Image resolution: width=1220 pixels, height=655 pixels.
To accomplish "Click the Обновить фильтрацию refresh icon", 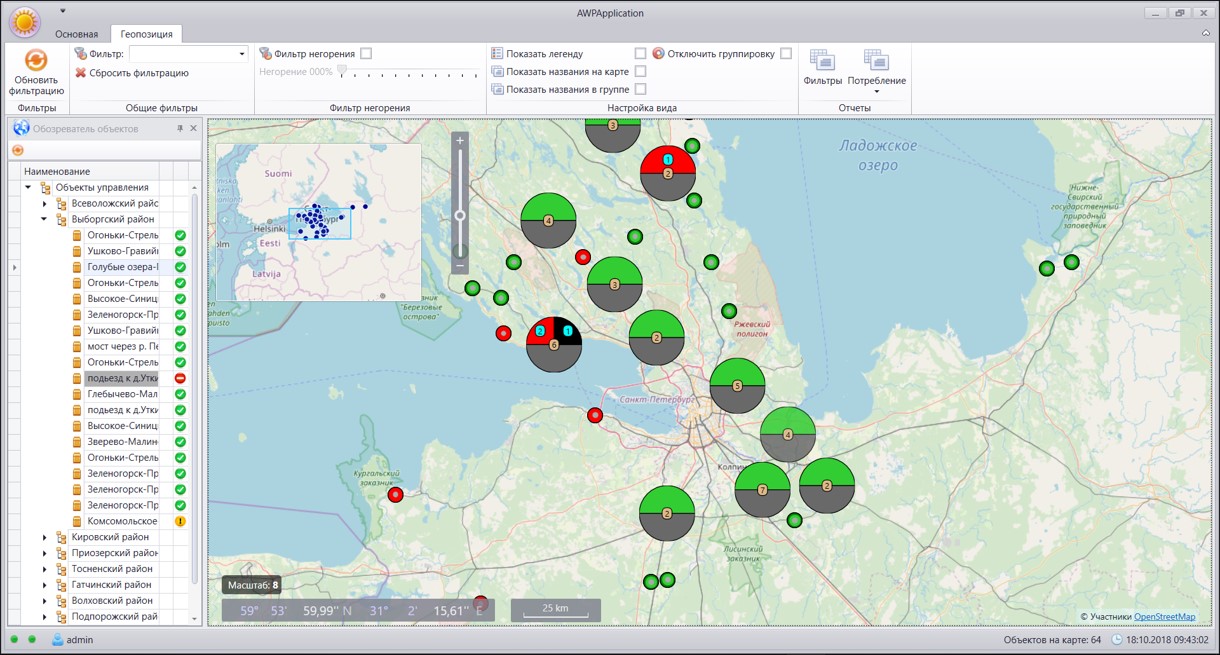I will pos(36,60).
